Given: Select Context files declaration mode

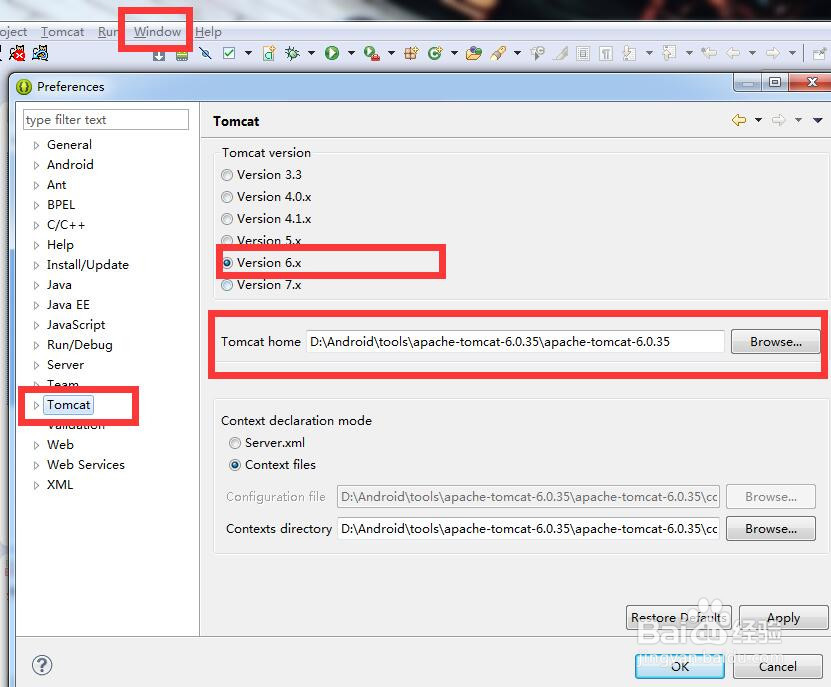Looking at the screenshot, I should (235, 465).
